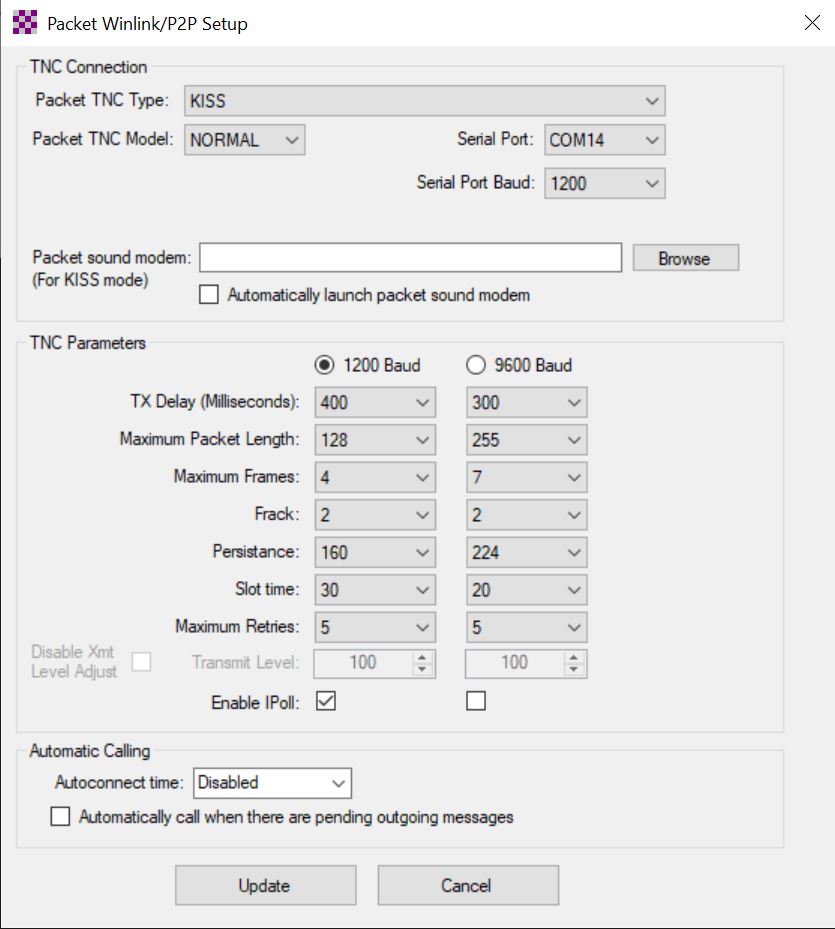Screen dimensions: 835x929
Task: Select the 9600 Baud radio button
Action: 476,365
